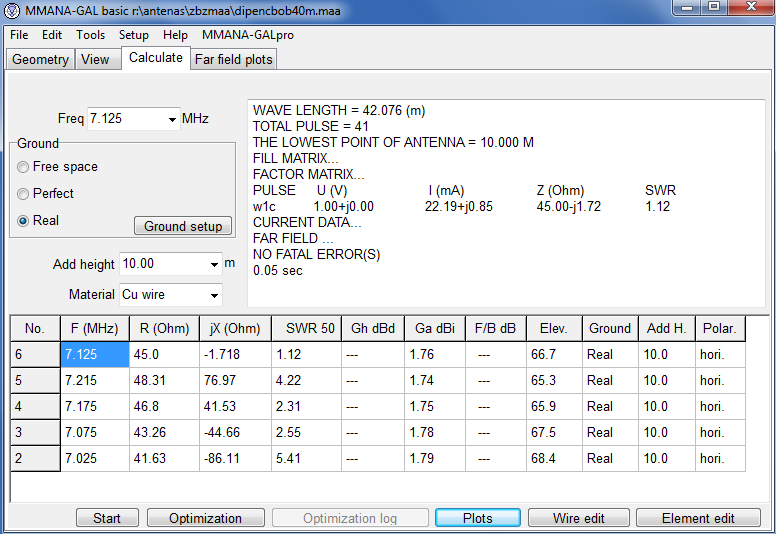
Task: Click the F/B dB column header
Action: pos(495,329)
